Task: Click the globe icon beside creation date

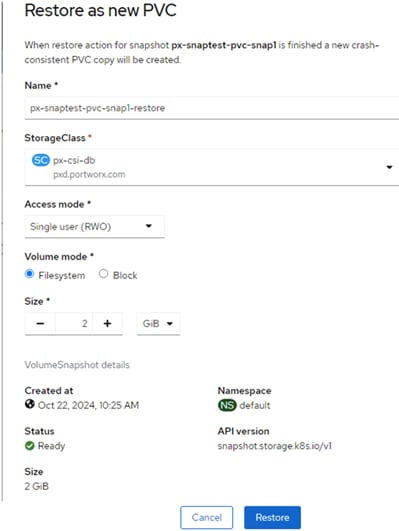Action: [29, 404]
